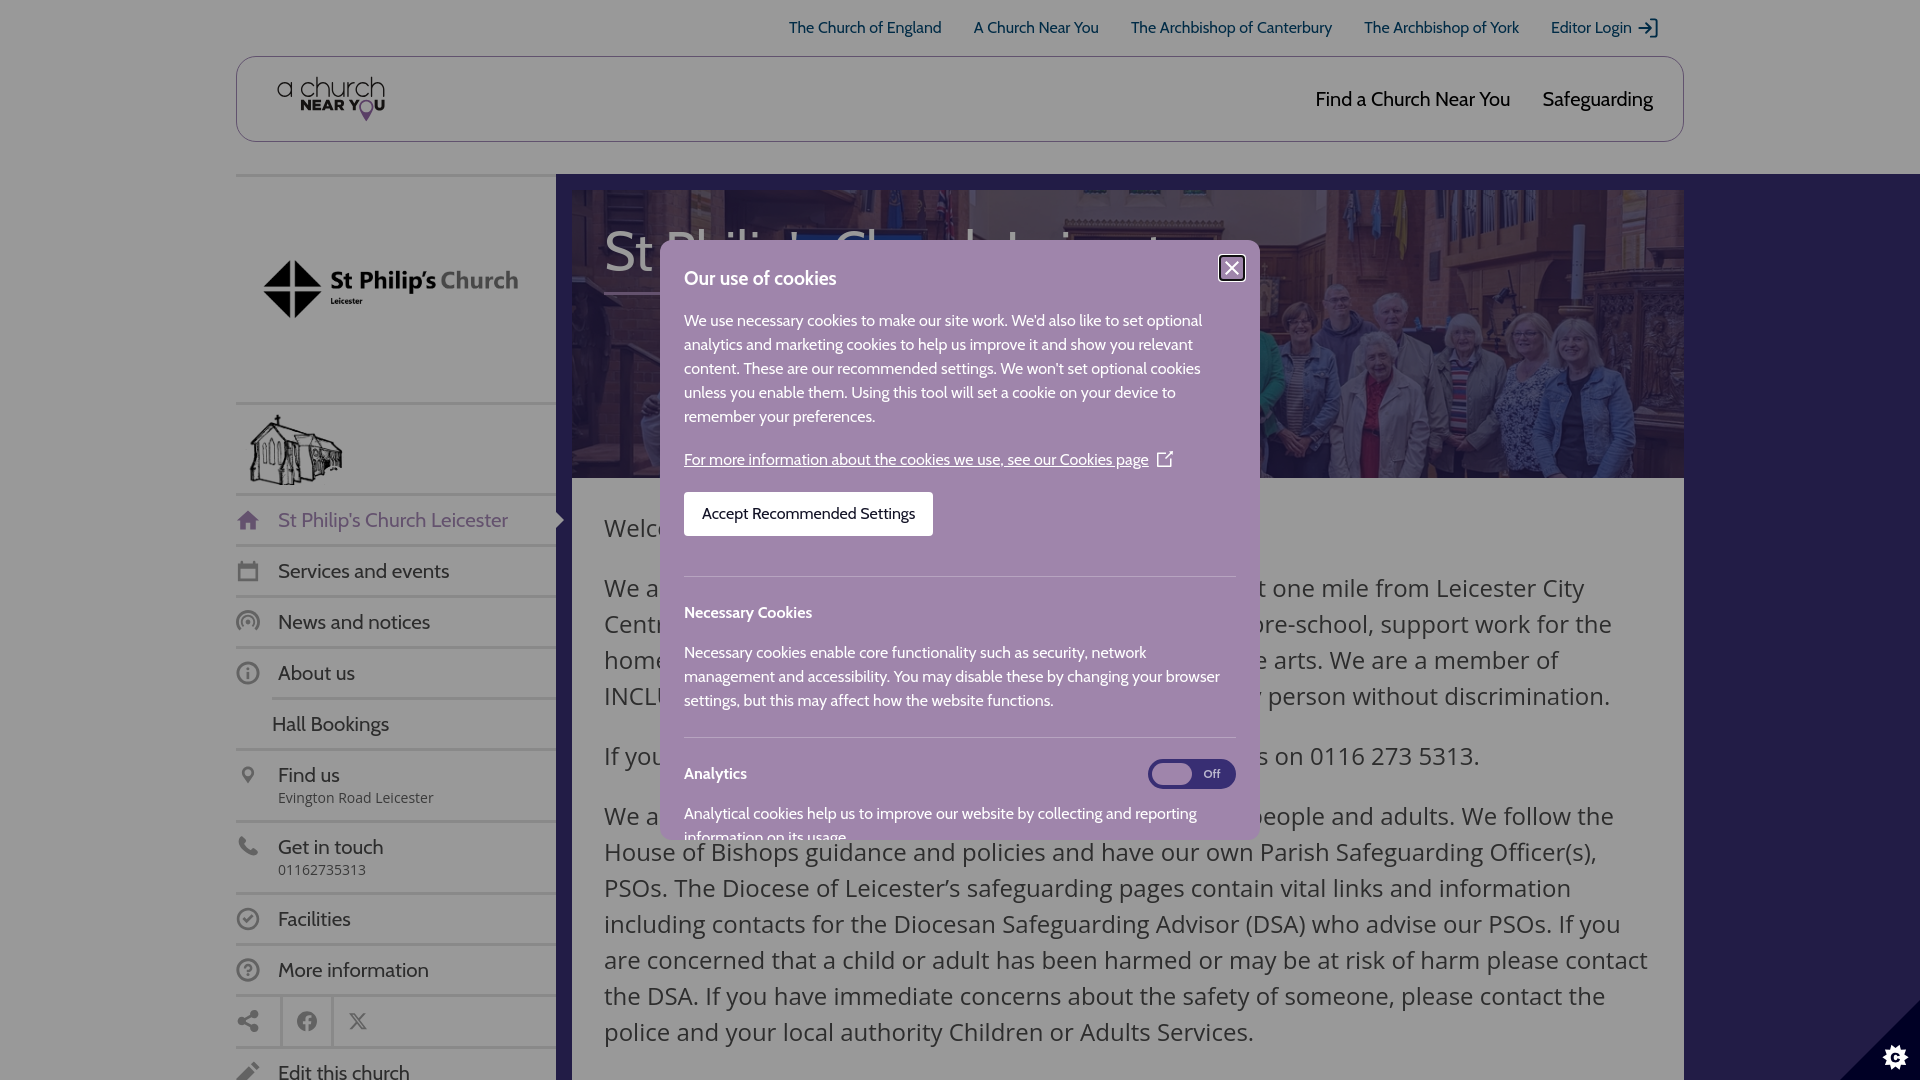Close the cookies dialog

1231,268
